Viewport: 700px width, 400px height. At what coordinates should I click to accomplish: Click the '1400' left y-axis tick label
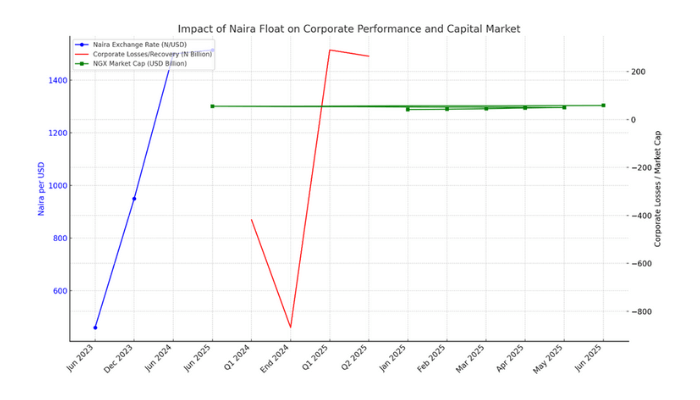tap(57, 80)
